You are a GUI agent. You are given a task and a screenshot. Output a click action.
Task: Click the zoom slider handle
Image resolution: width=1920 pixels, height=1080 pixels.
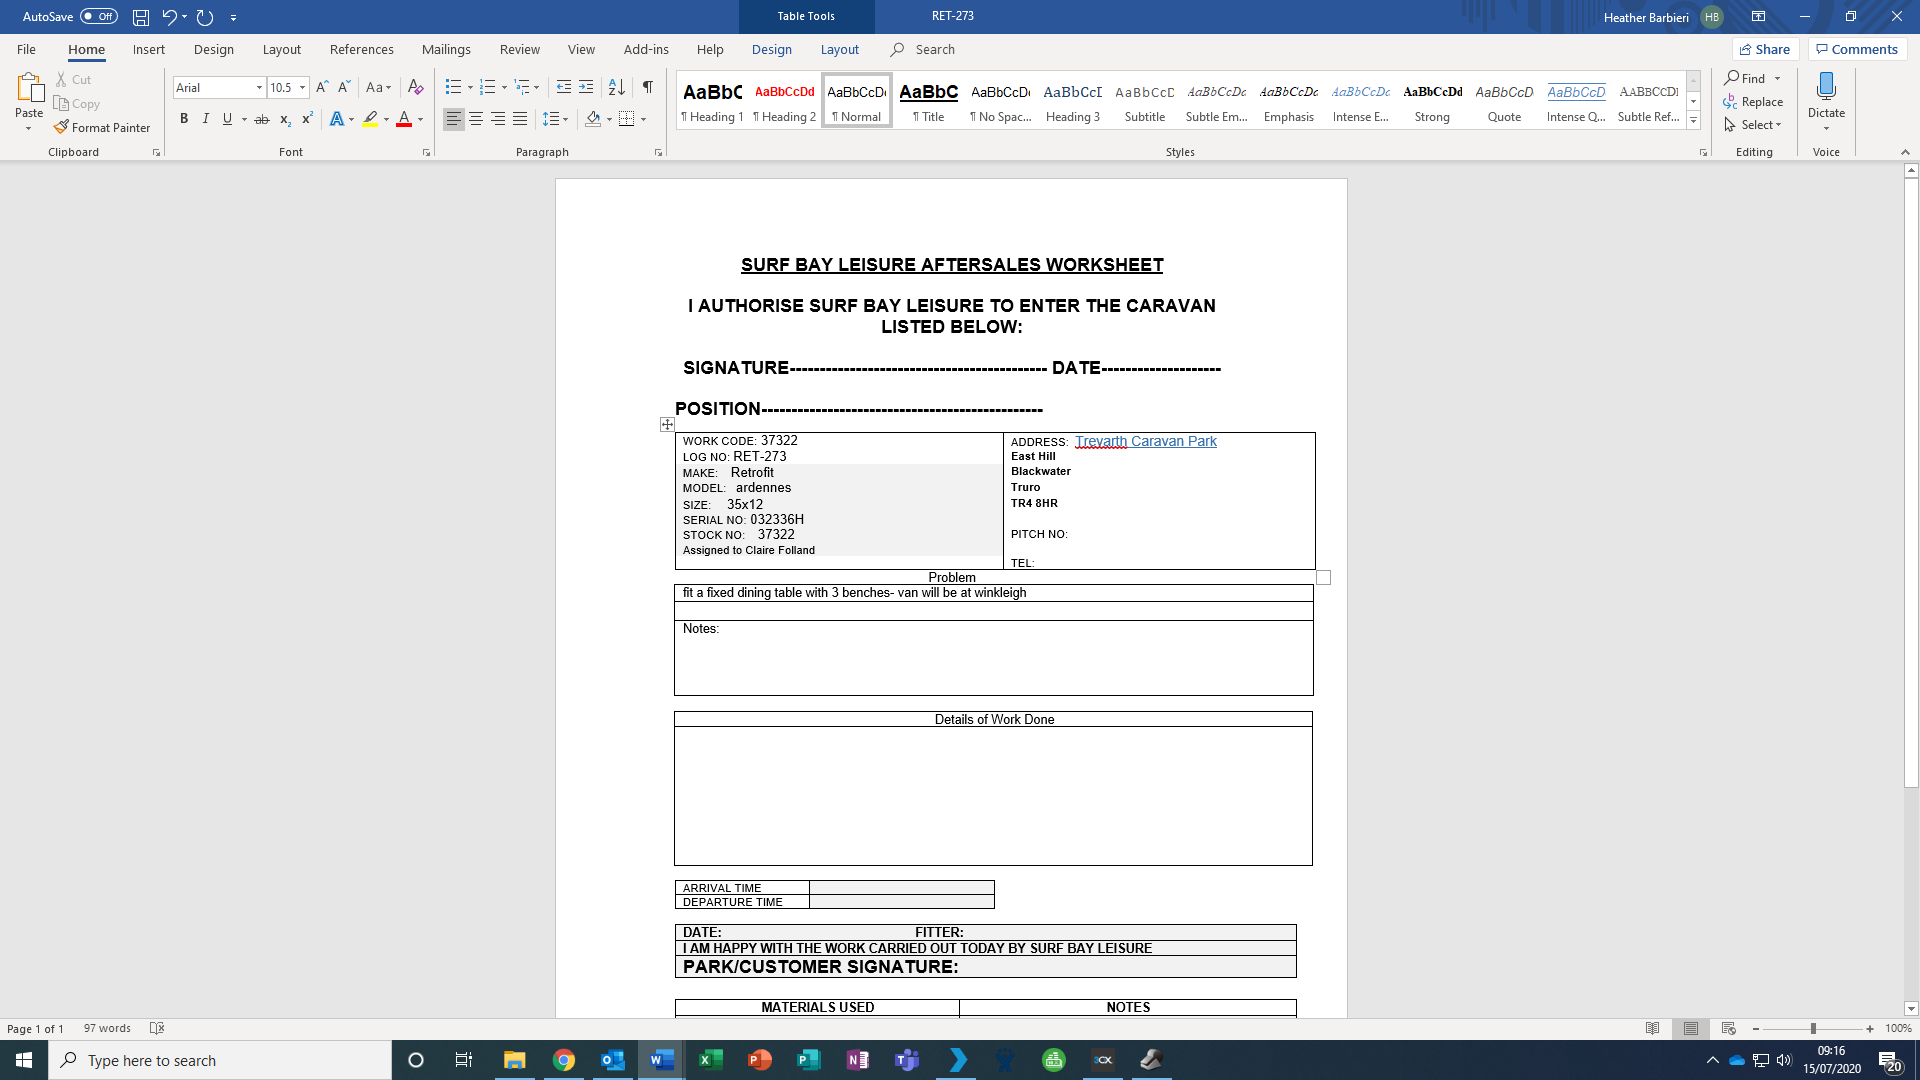click(1812, 1029)
